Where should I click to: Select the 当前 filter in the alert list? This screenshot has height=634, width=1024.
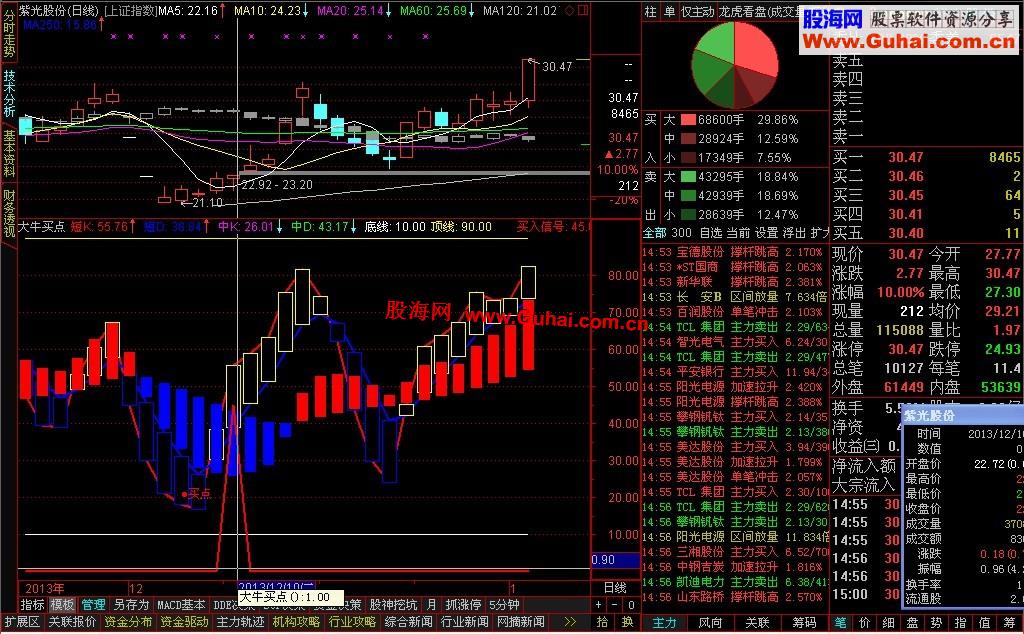click(739, 233)
